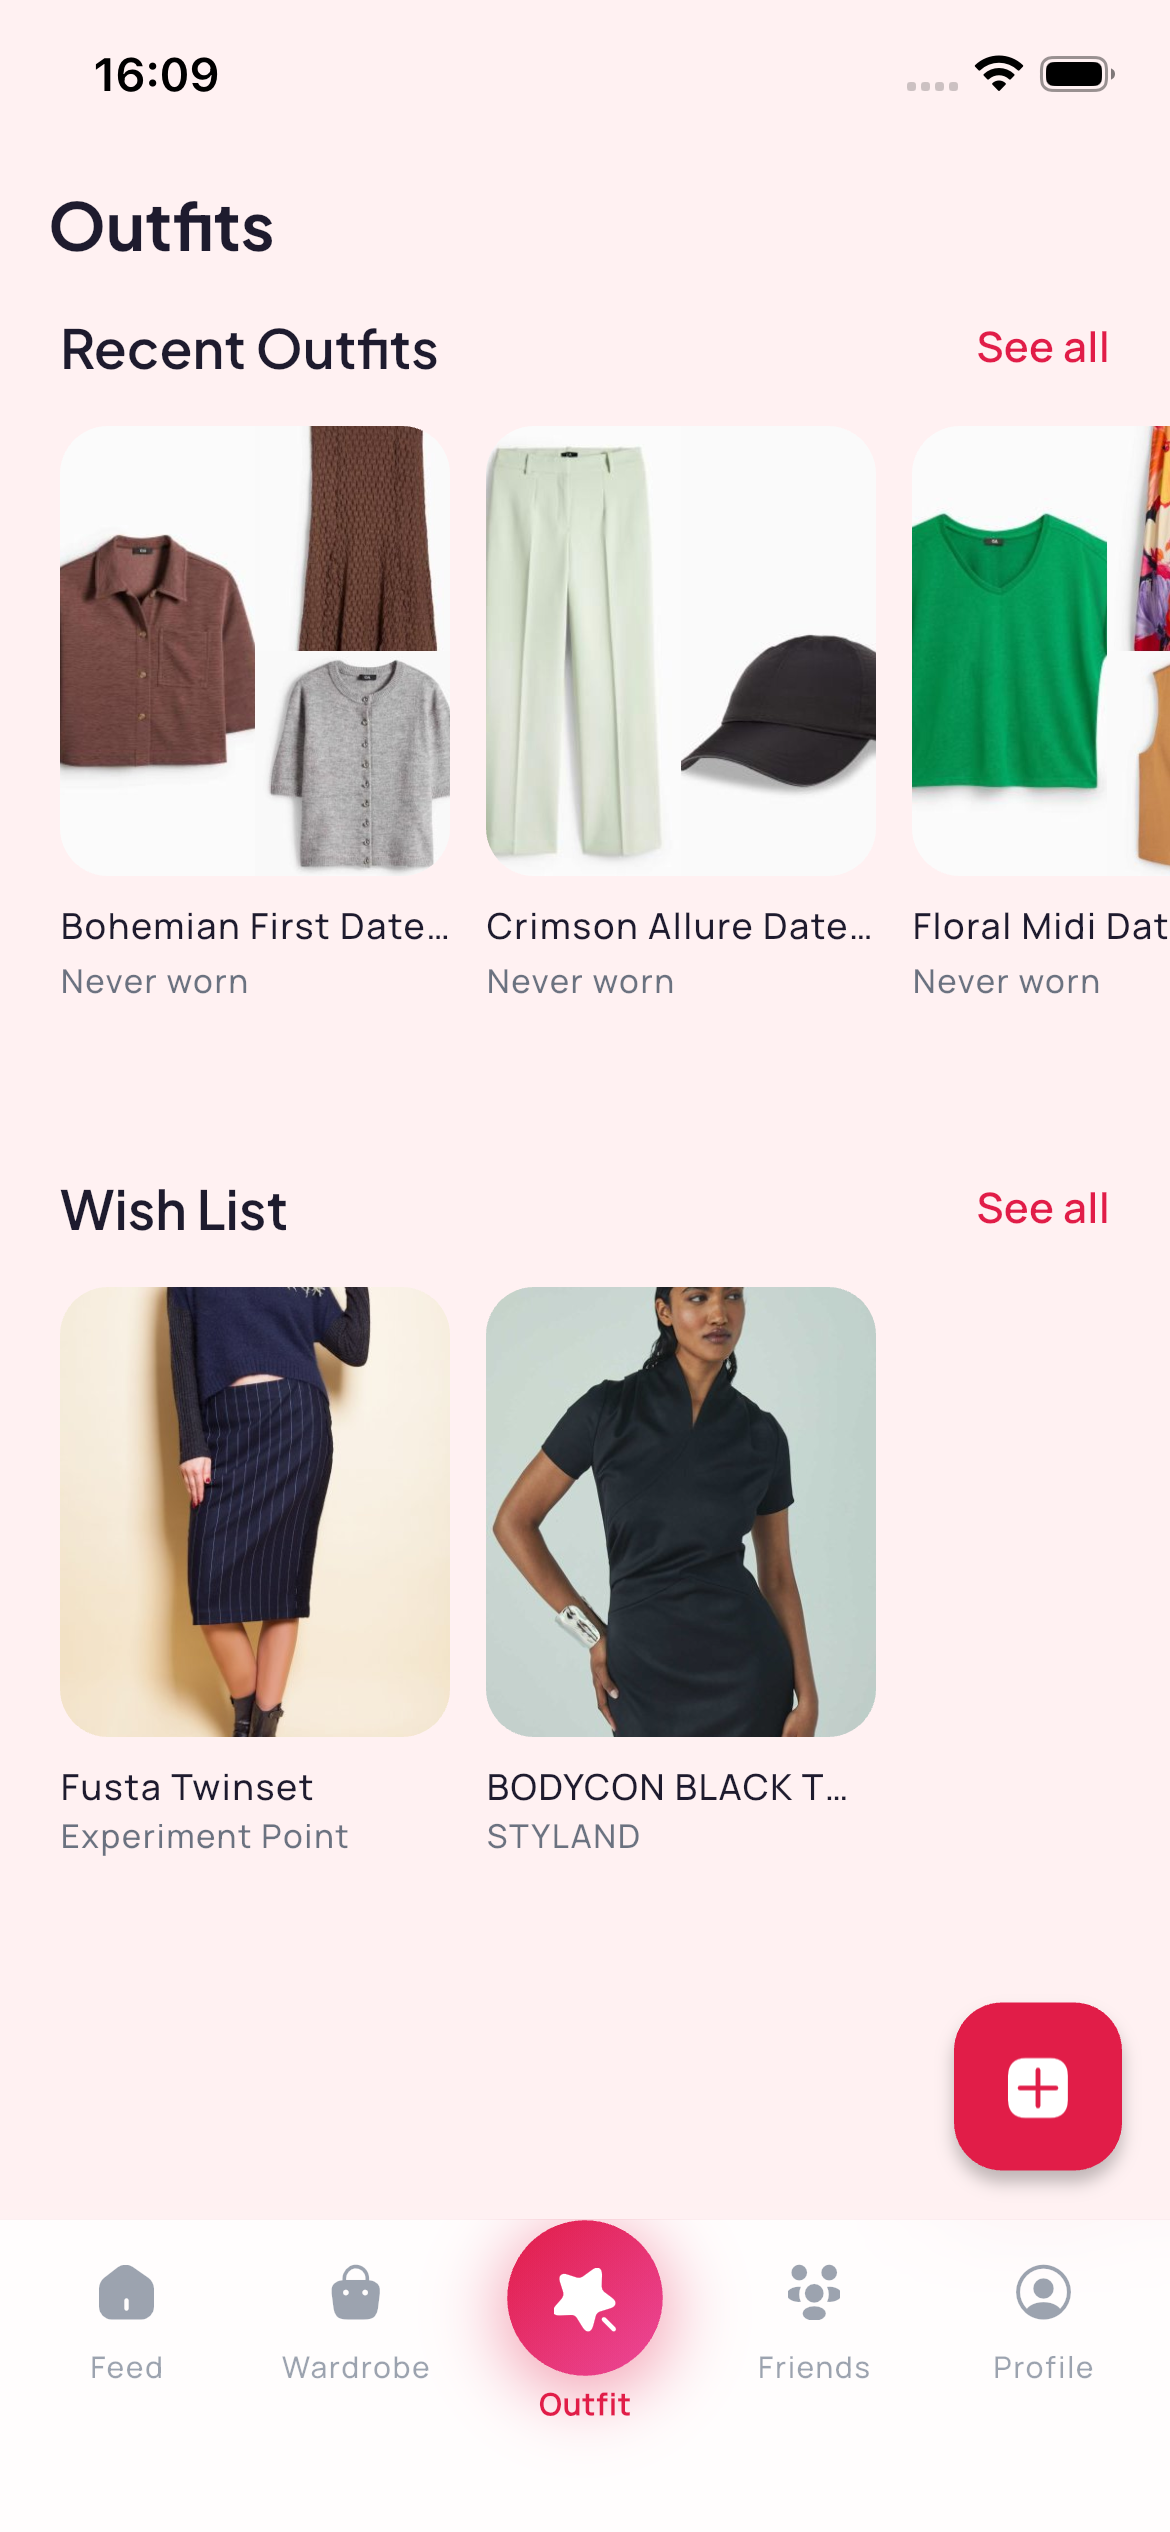Open the Crimson Allure Date outfit thumbnail
Viewport: 1170px width, 2532px height.
681,651
